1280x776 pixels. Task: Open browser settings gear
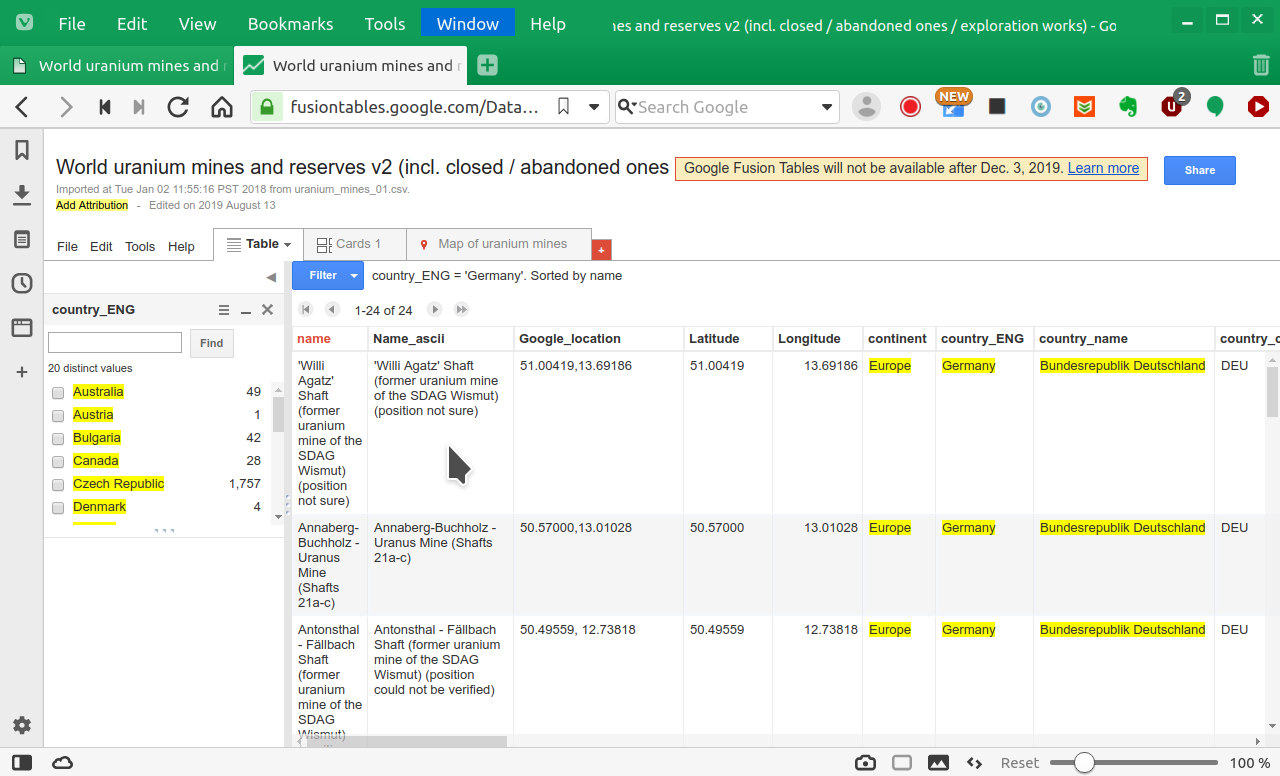pos(21,726)
